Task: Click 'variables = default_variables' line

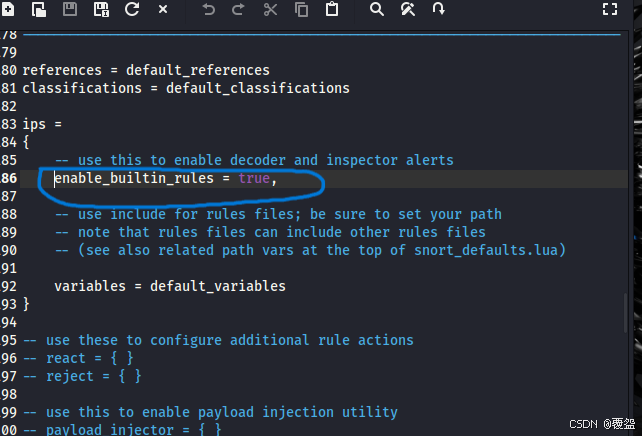Action: (x=170, y=286)
